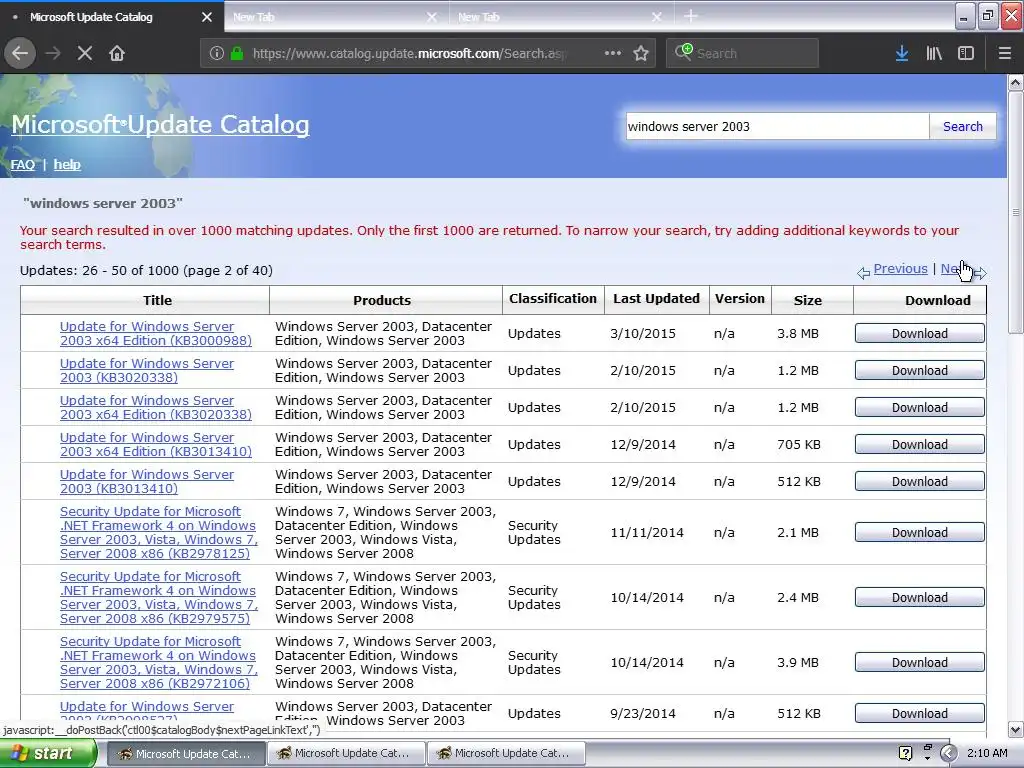Viewport: 1024px width, 768px height.
Task: Open the help link
Action: (x=67, y=165)
